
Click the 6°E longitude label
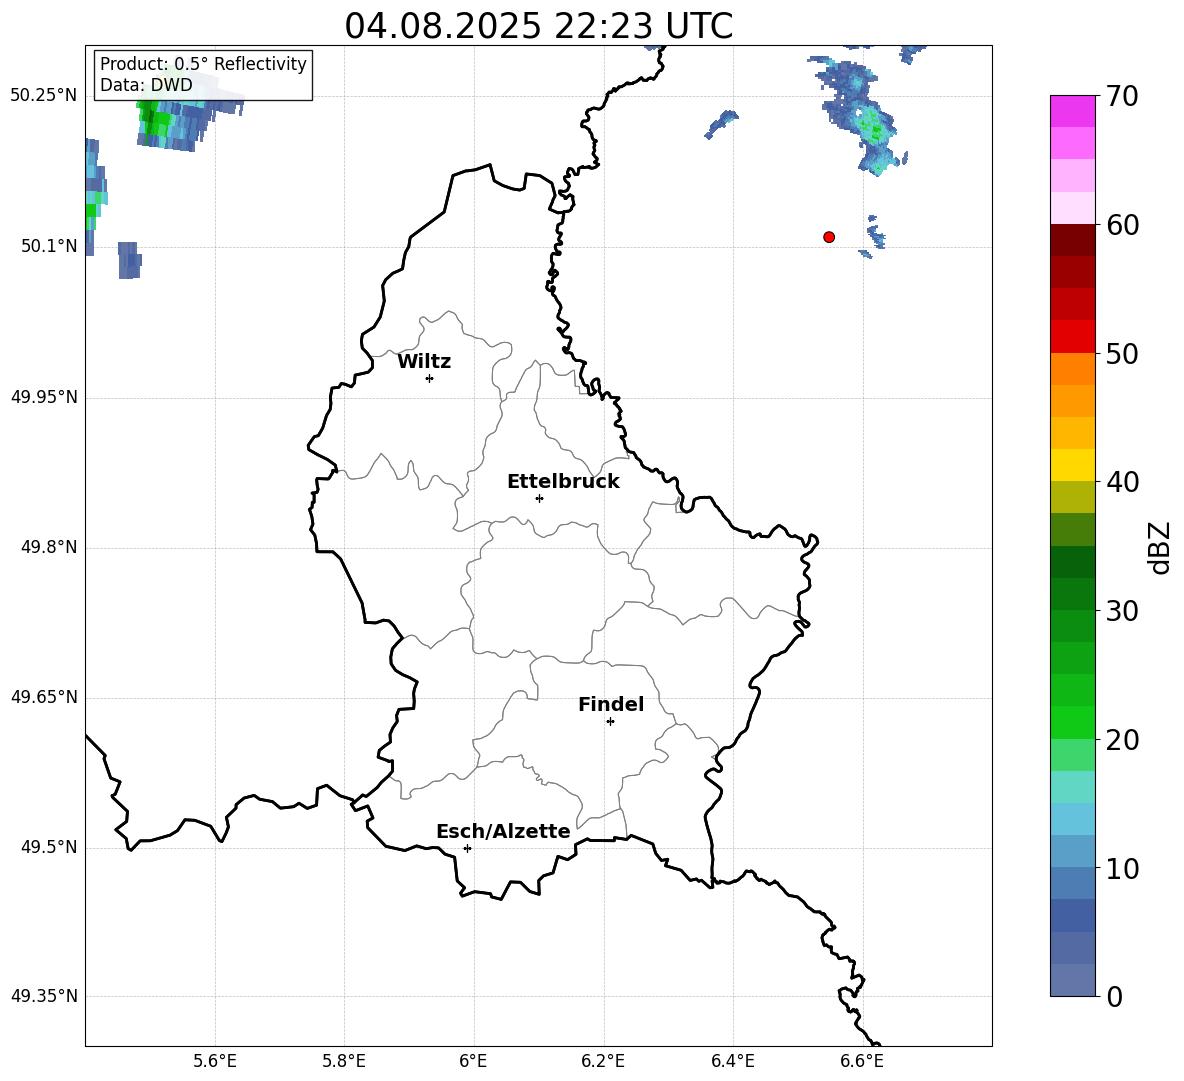click(473, 1061)
